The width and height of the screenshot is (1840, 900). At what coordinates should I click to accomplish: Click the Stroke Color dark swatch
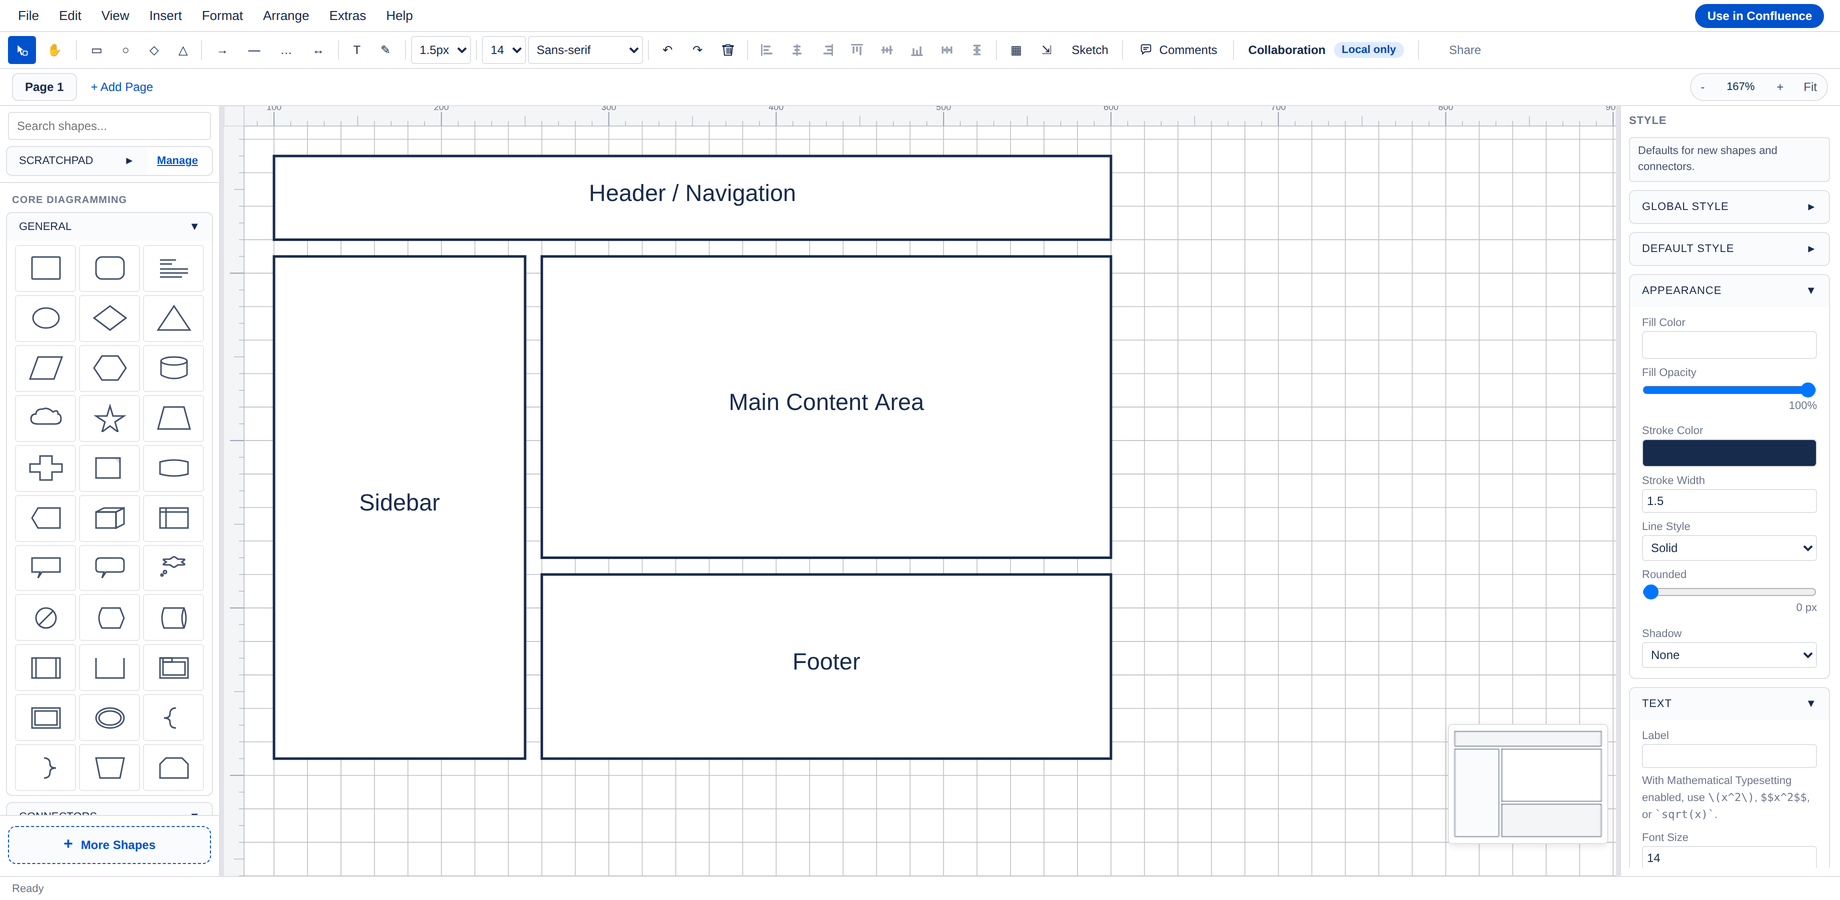[1729, 453]
